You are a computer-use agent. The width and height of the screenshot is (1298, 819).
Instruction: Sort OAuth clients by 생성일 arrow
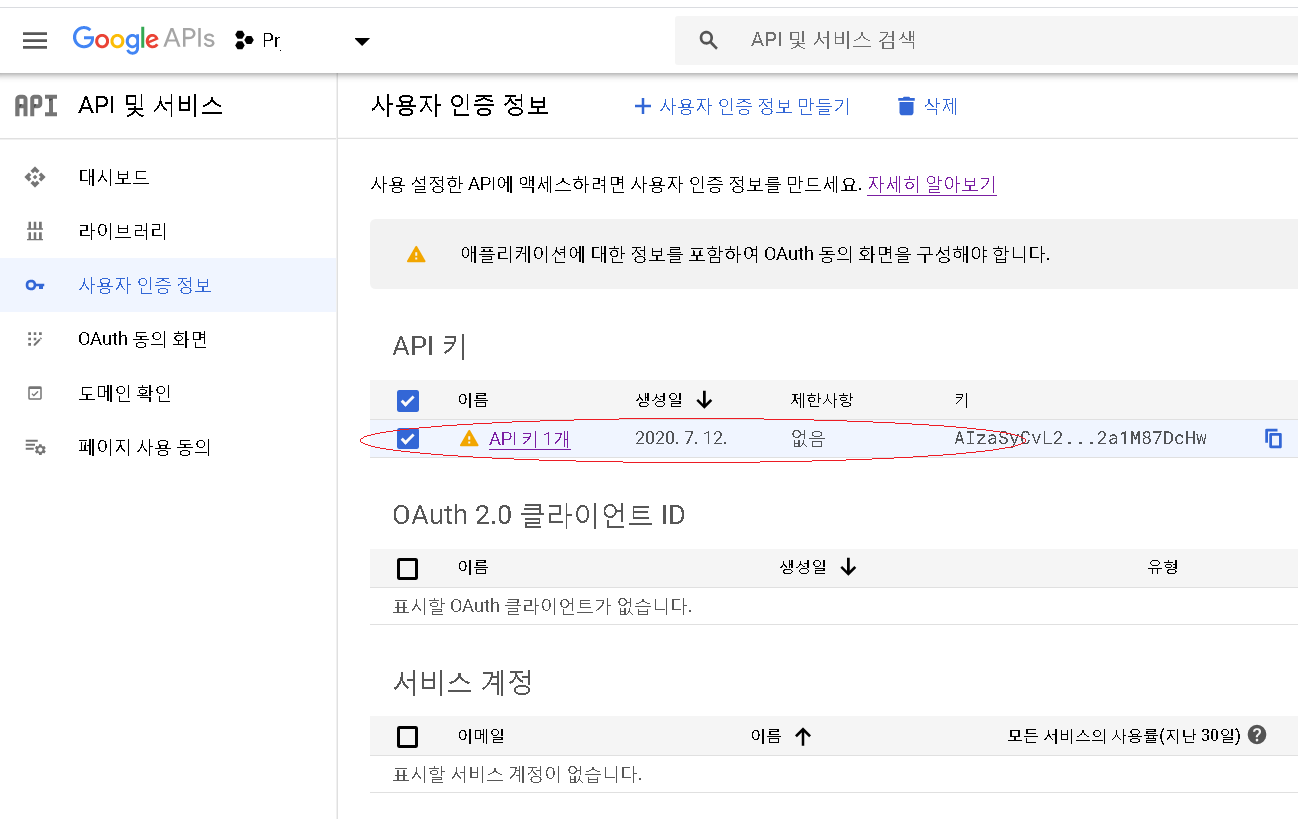point(849,567)
